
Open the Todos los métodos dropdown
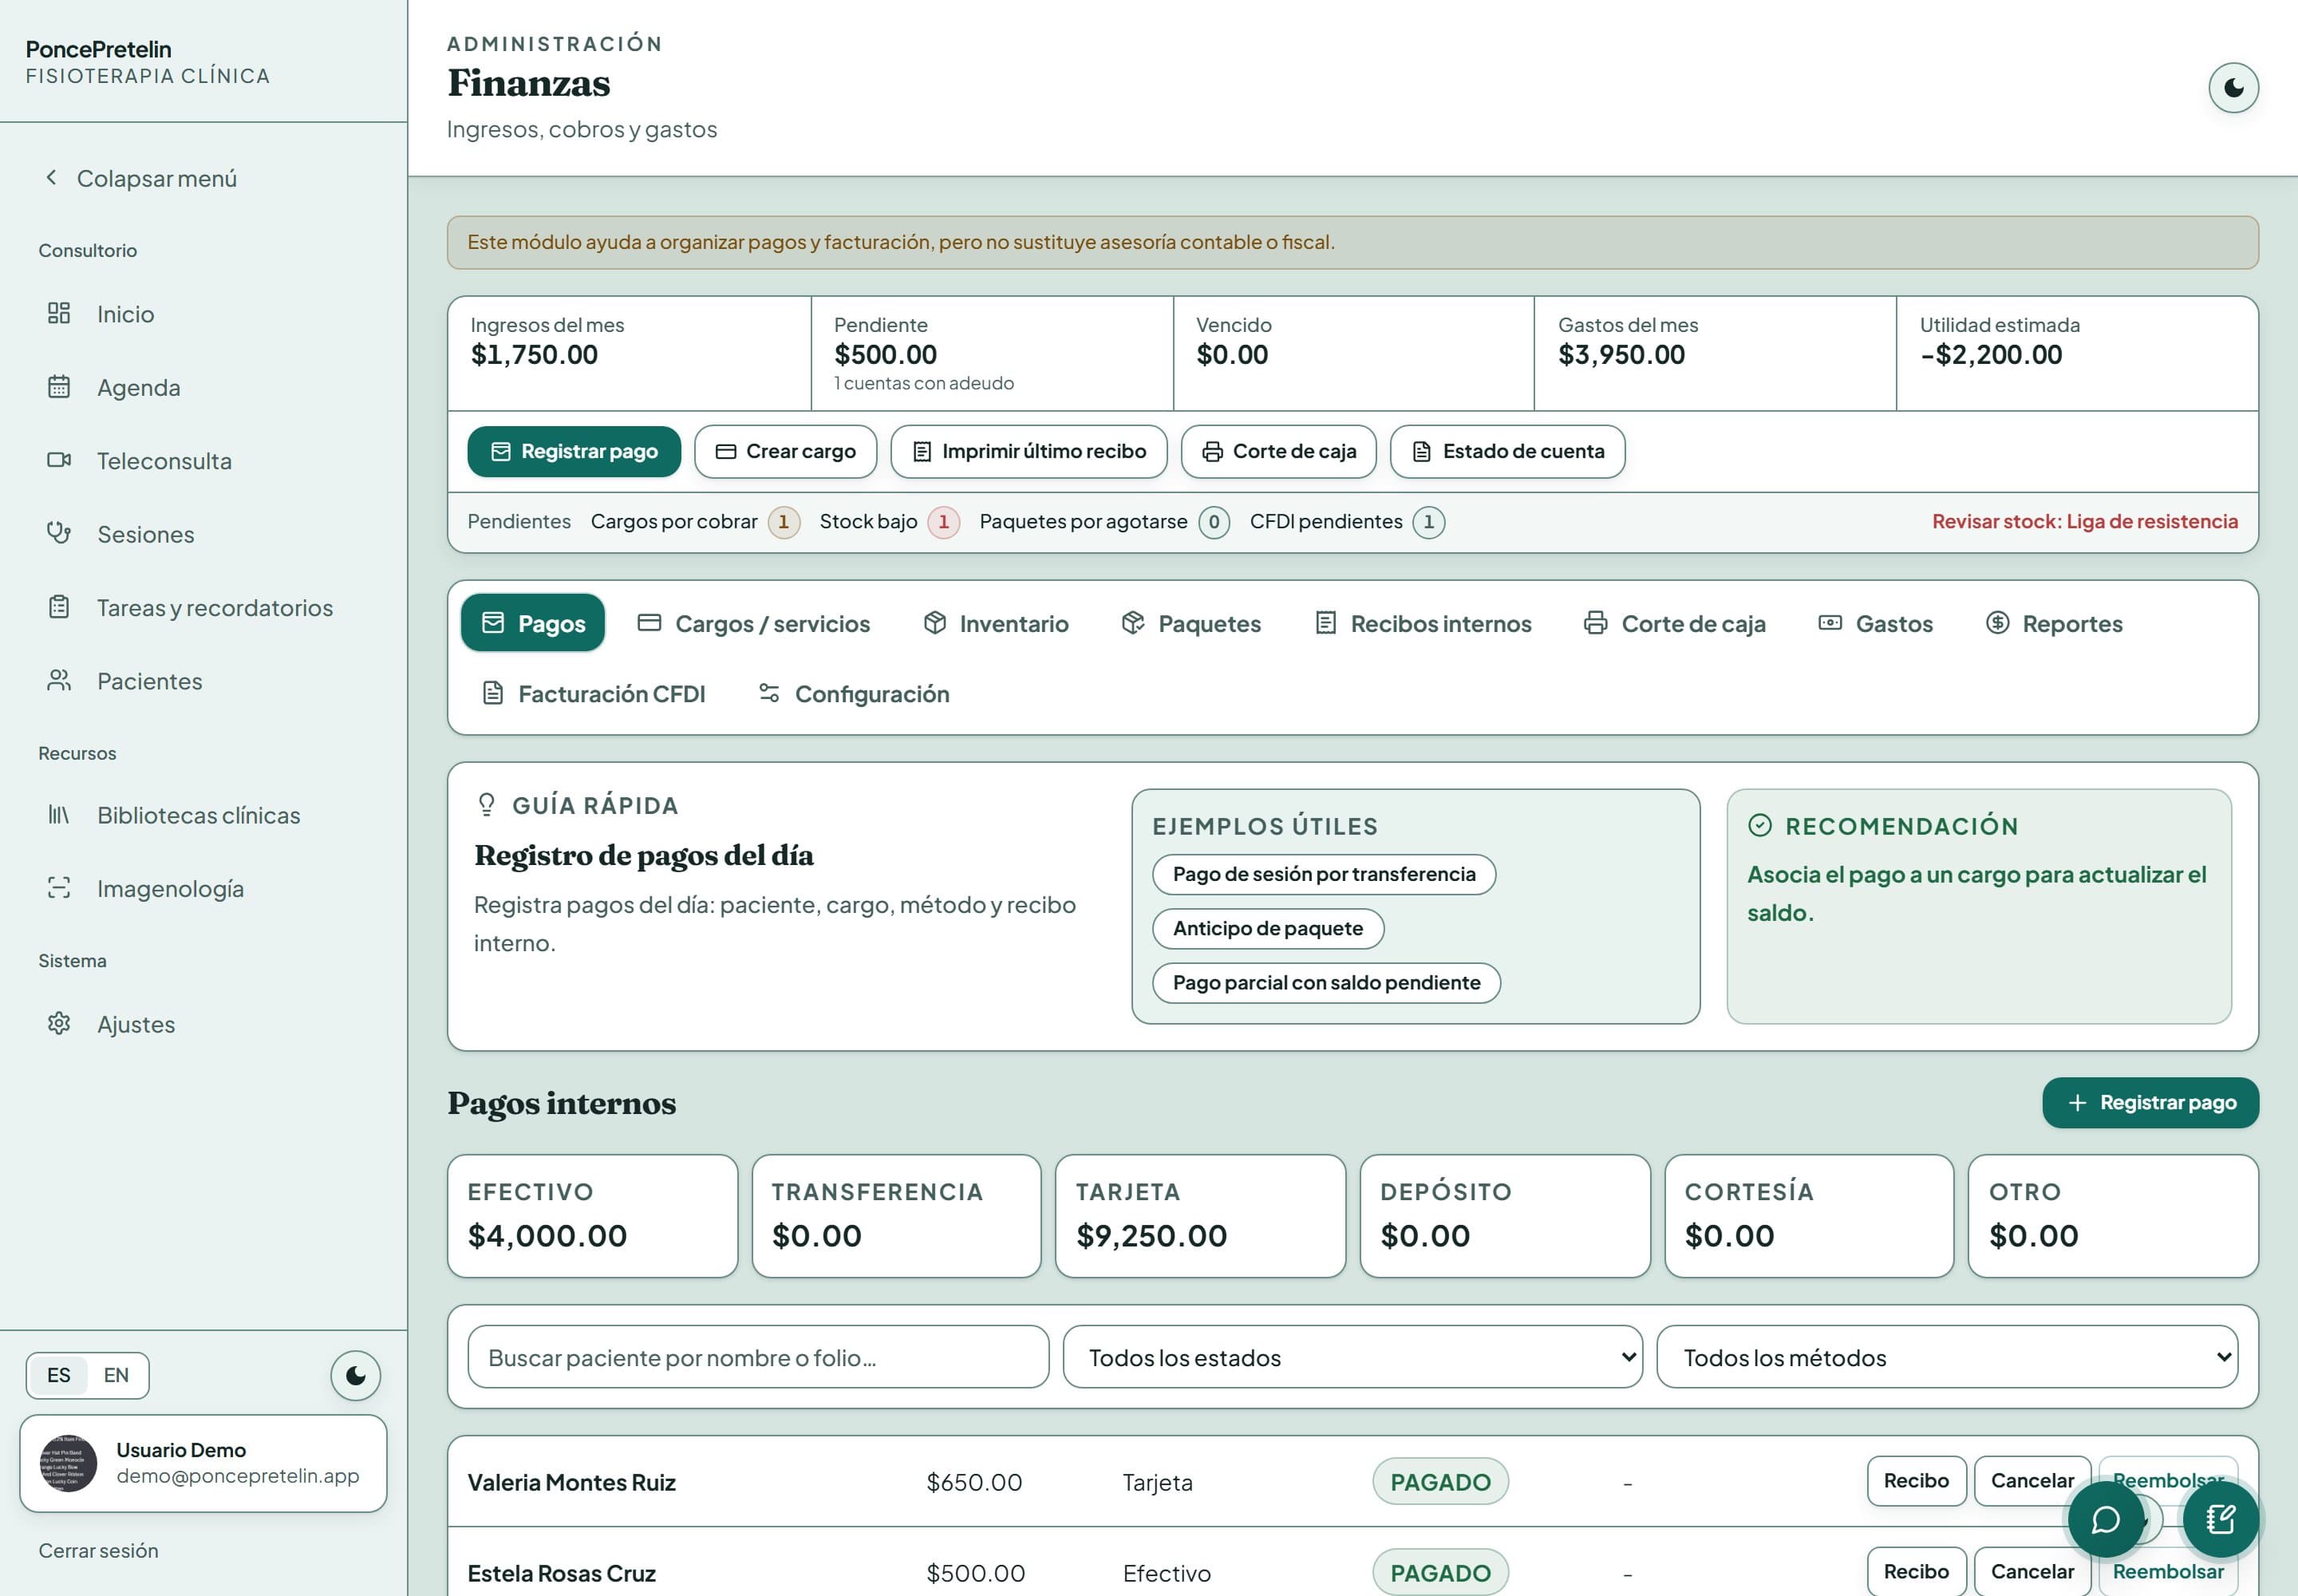tap(1947, 1357)
